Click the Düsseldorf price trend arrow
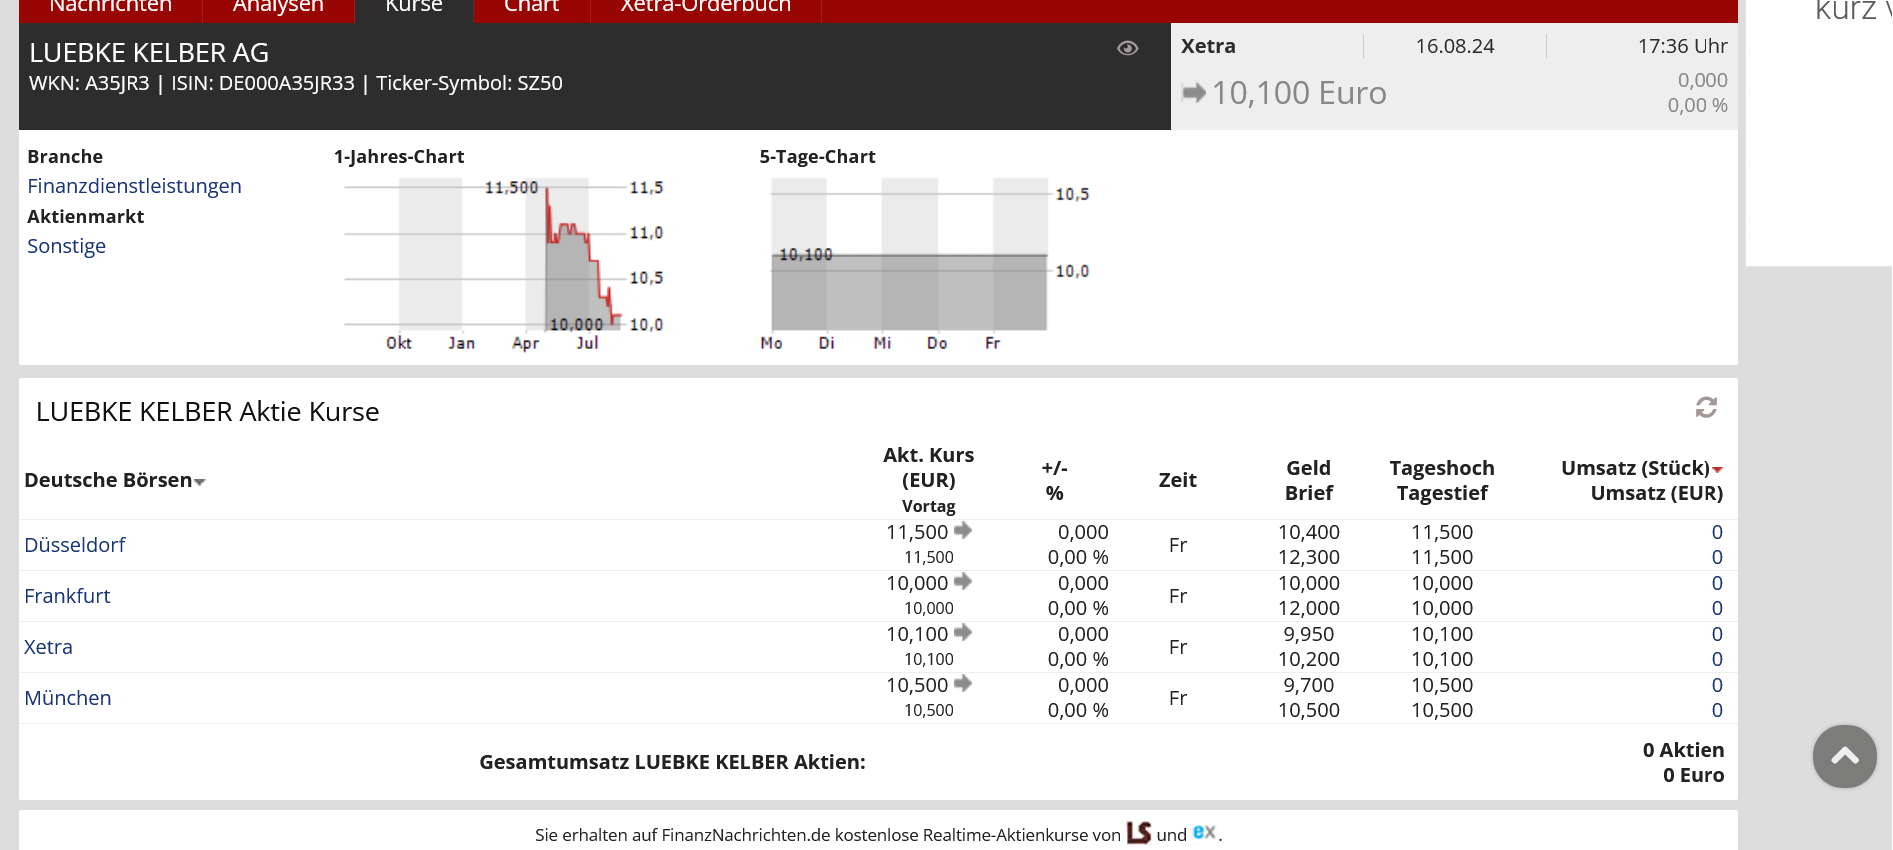The height and width of the screenshot is (850, 1893). (963, 531)
